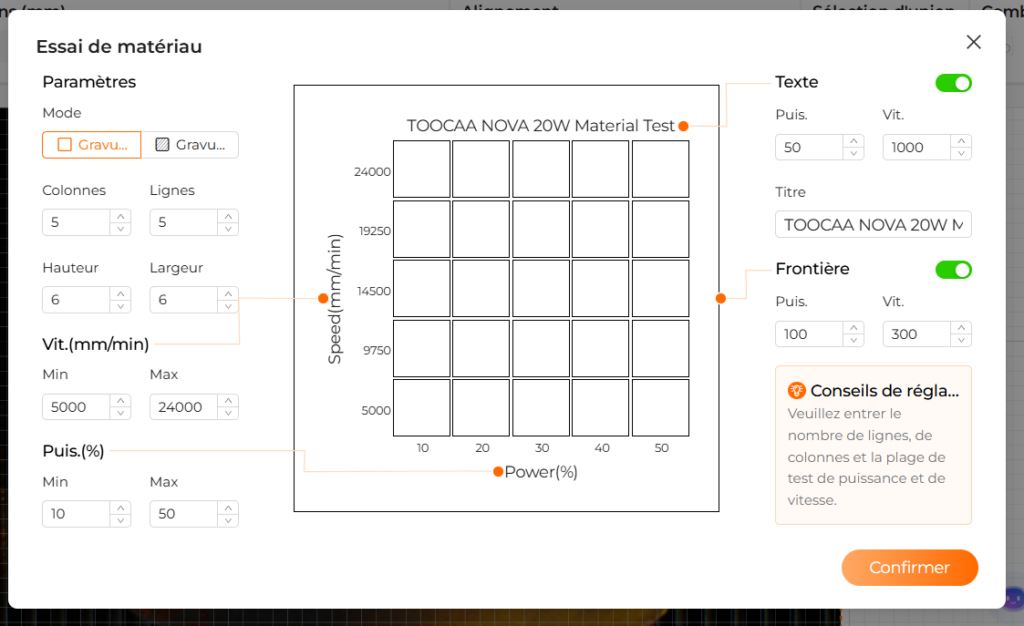Screen dimensions: 1024x626
Task: Decrease Texte Vit. 1000 with down arrow
Action: click(x=961, y=153)
